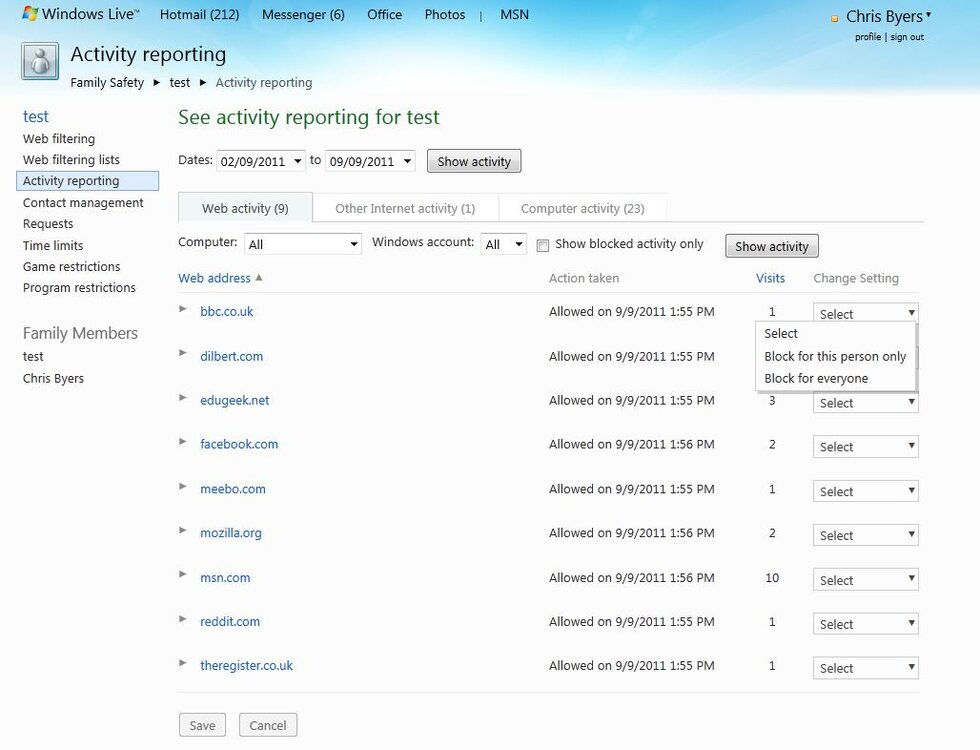Expand the dilbert.com row
The image size is (980, 750).
click(x=182, y=353)
